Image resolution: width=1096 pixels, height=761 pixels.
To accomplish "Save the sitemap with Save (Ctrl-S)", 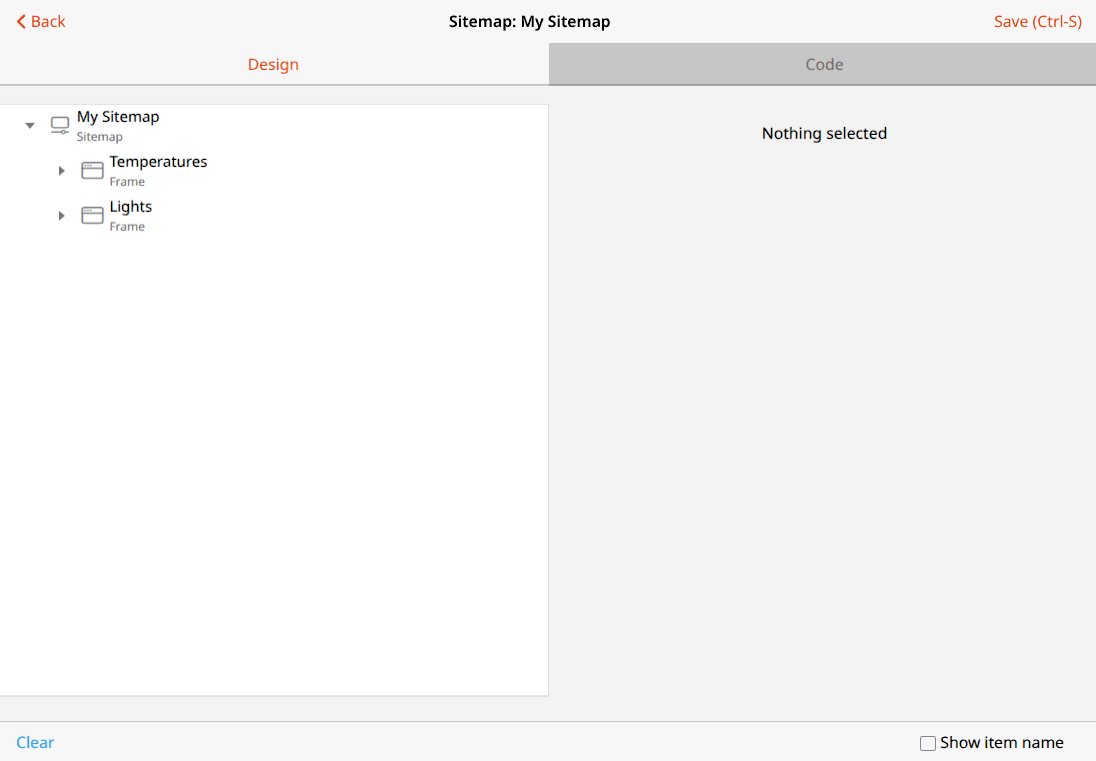I will point(1037,21).
